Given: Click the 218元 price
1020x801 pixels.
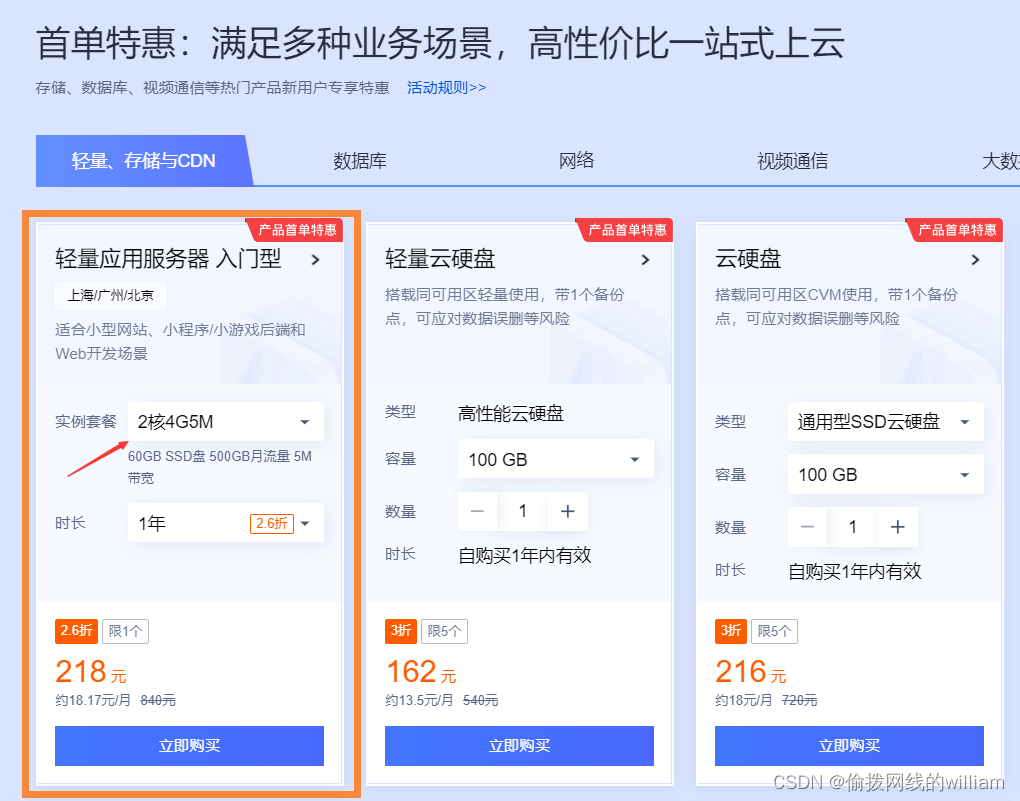Looking at the screenshot, I should click(x=90, y=672).
